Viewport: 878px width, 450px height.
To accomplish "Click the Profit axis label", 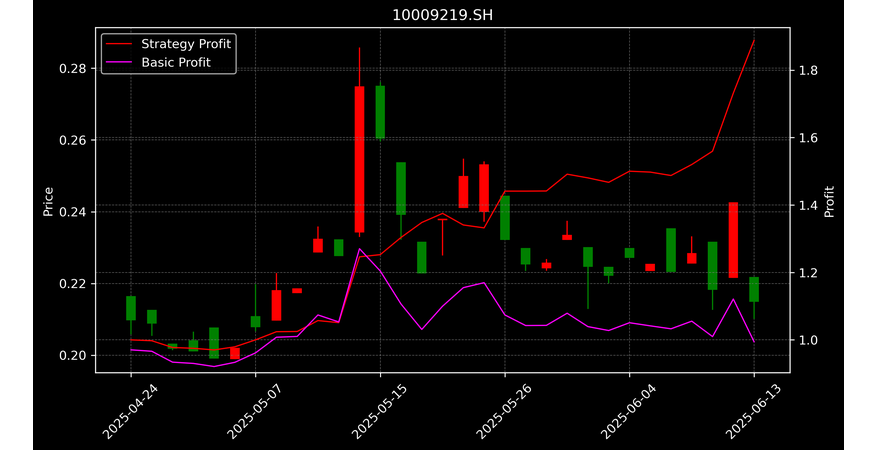I will point(829,201).
